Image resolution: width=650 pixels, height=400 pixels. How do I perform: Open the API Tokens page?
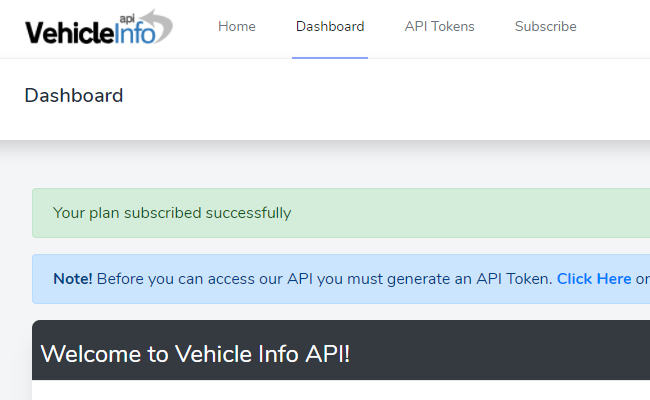point(439,27)
